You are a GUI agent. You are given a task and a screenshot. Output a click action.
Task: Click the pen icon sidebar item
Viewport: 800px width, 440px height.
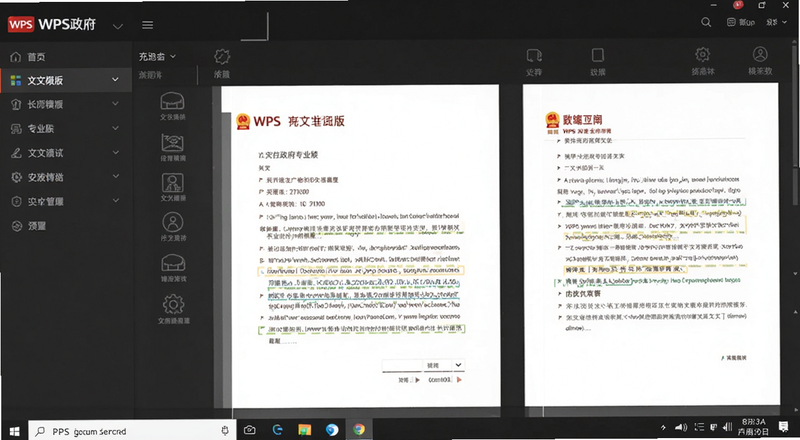pyautogui.click(x=37, y=153)
